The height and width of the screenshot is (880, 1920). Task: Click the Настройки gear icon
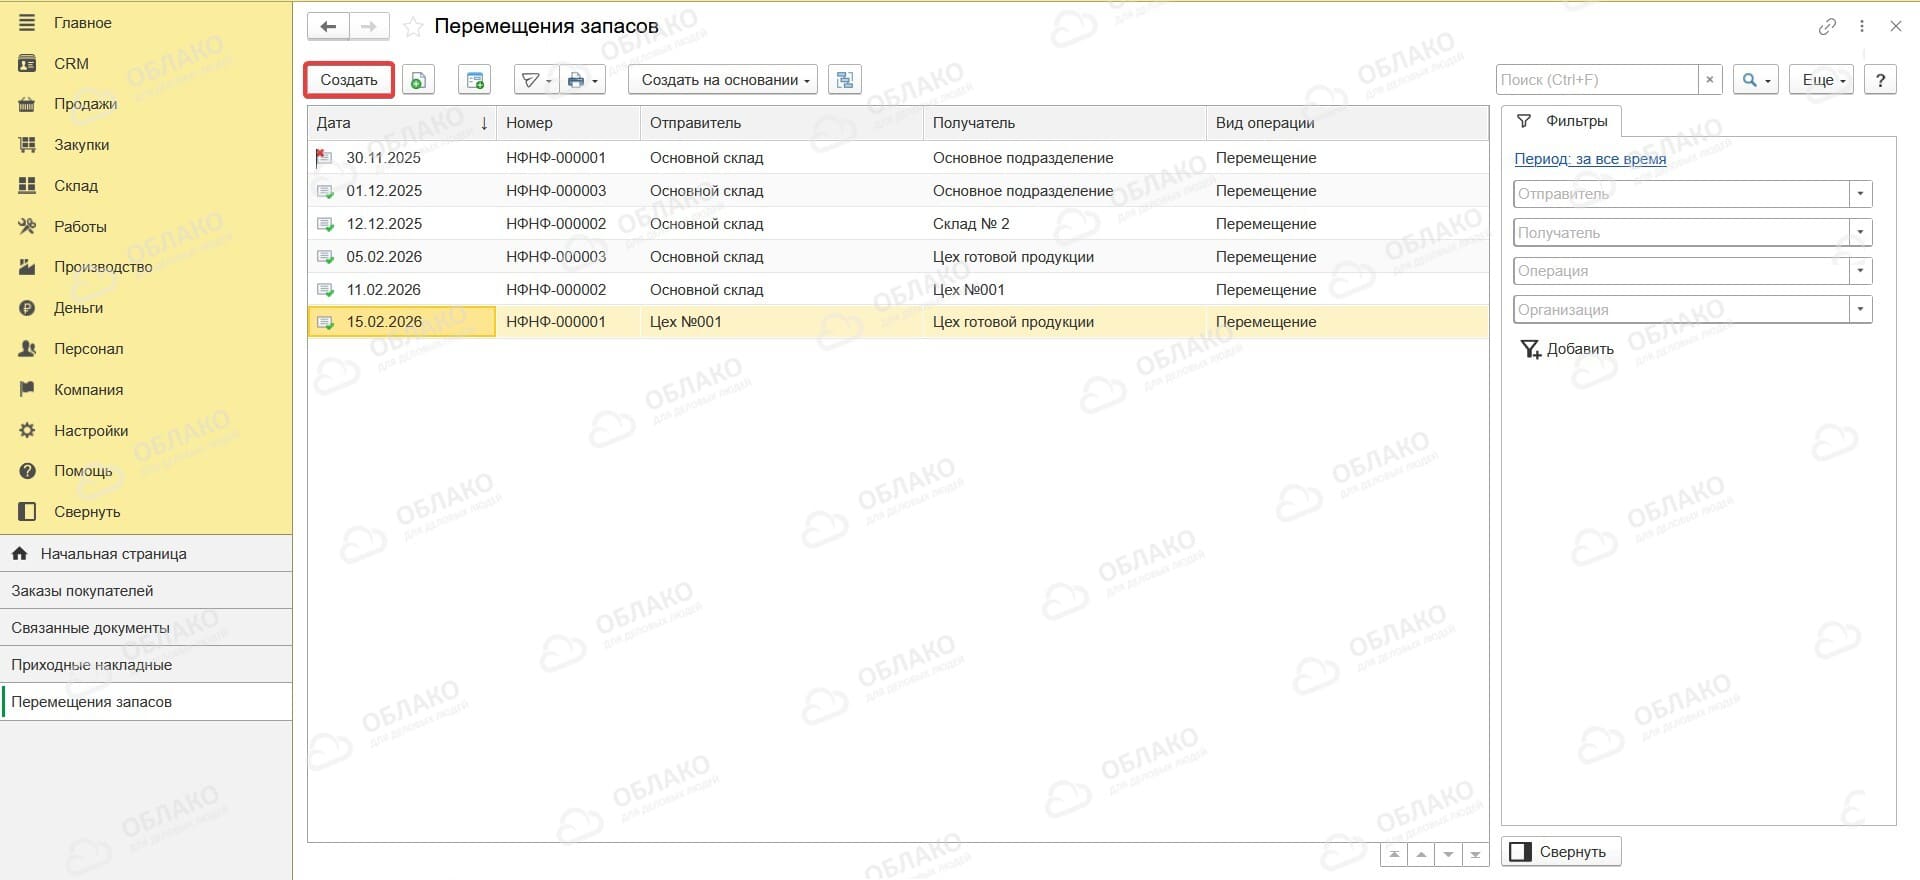point(28,431)
